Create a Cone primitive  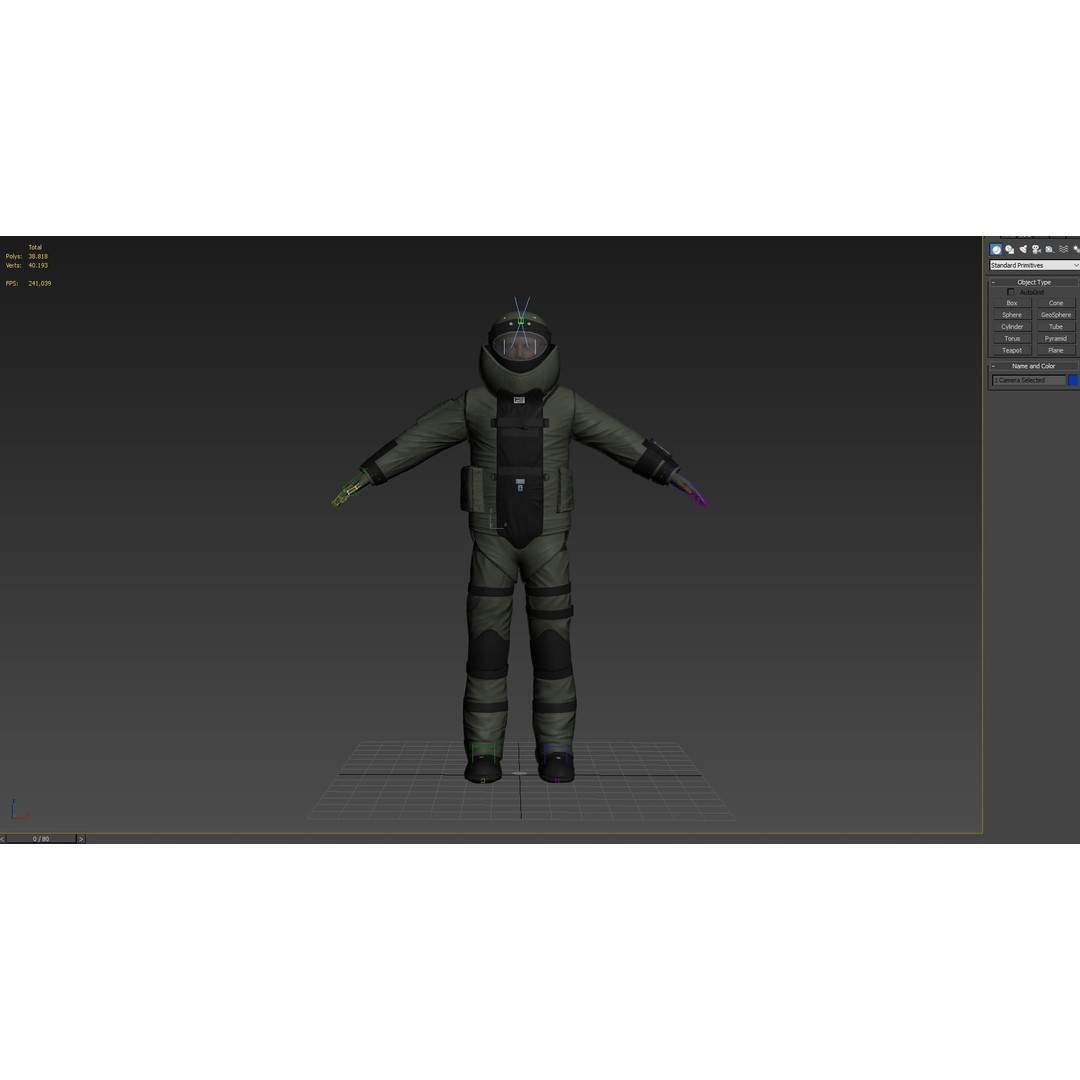tap(1056, 303)
